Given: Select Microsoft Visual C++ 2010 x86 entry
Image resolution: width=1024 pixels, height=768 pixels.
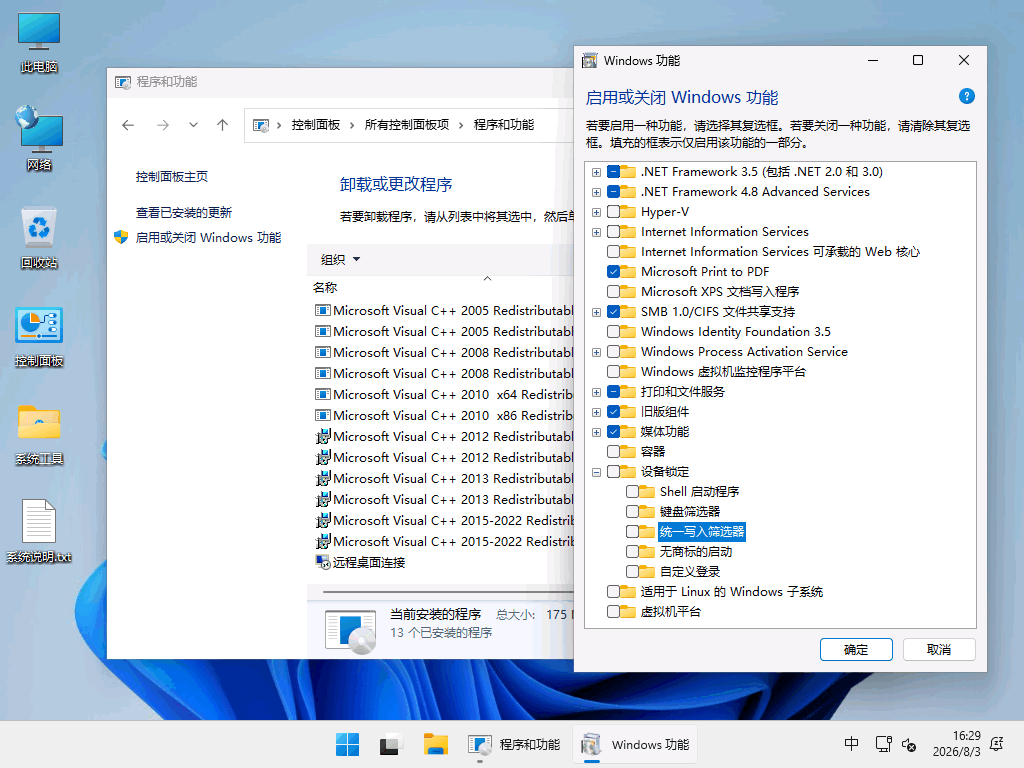Looking at the screenshot, I should point(443,415).
